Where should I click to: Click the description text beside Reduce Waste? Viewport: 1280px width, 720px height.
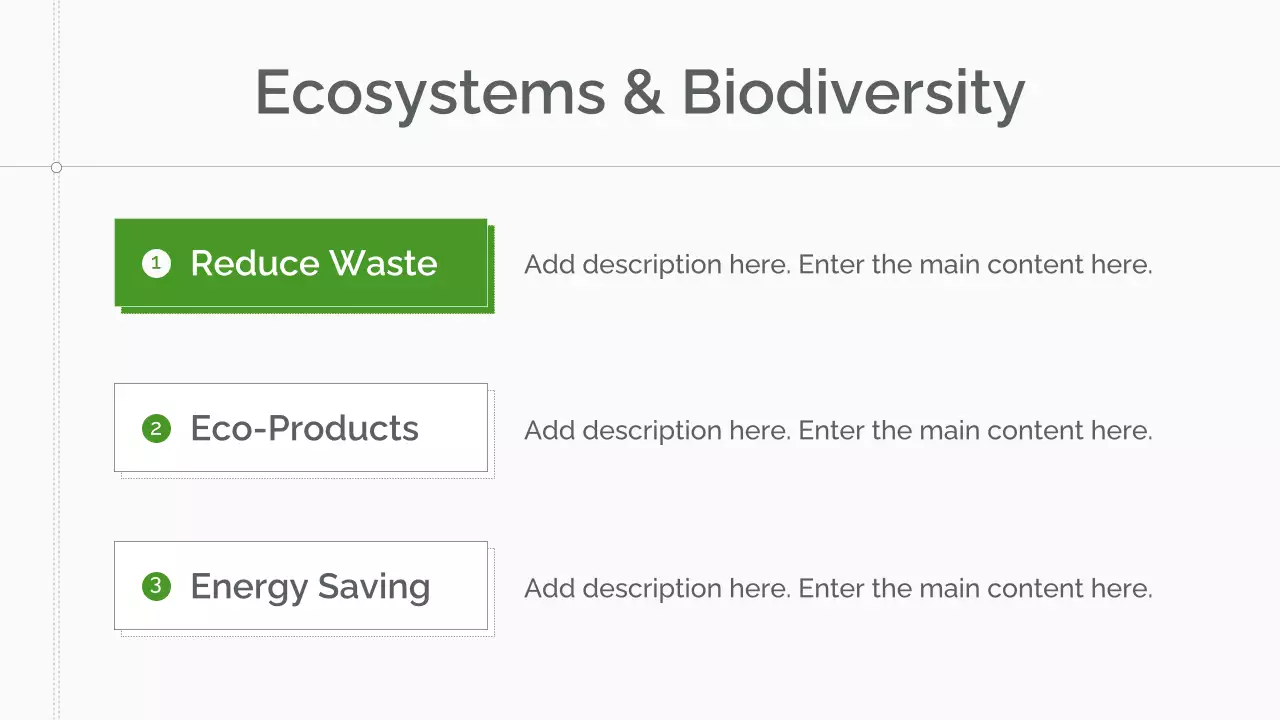[838, 265]
